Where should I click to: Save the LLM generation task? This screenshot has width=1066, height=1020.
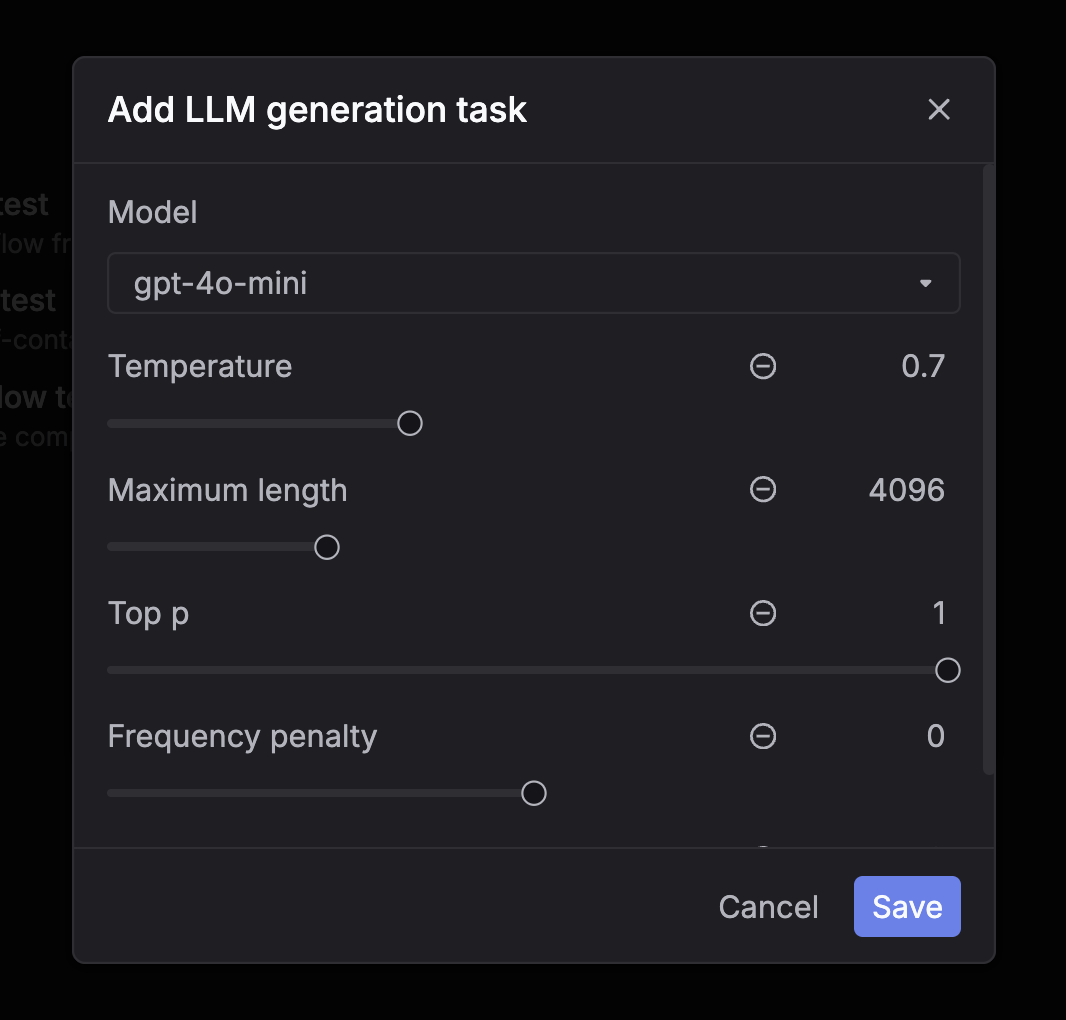(x=906, y=906)
